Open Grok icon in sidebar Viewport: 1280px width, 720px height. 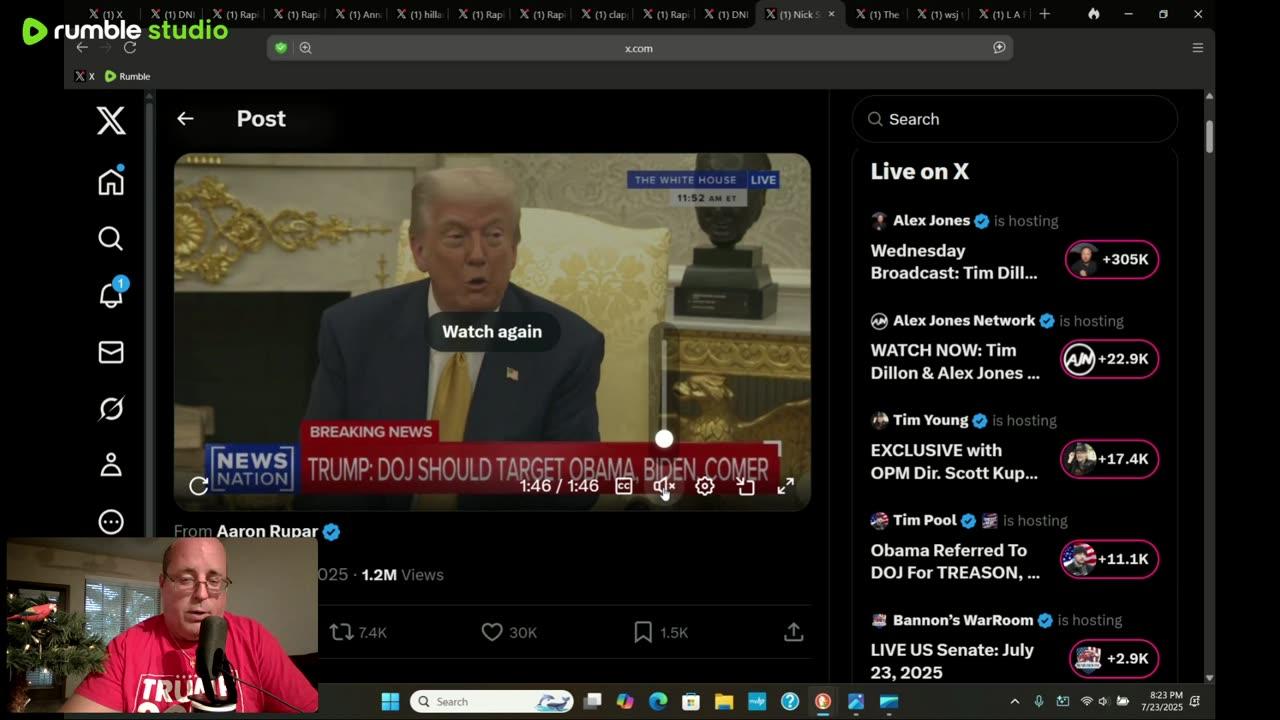click(111, 408)
